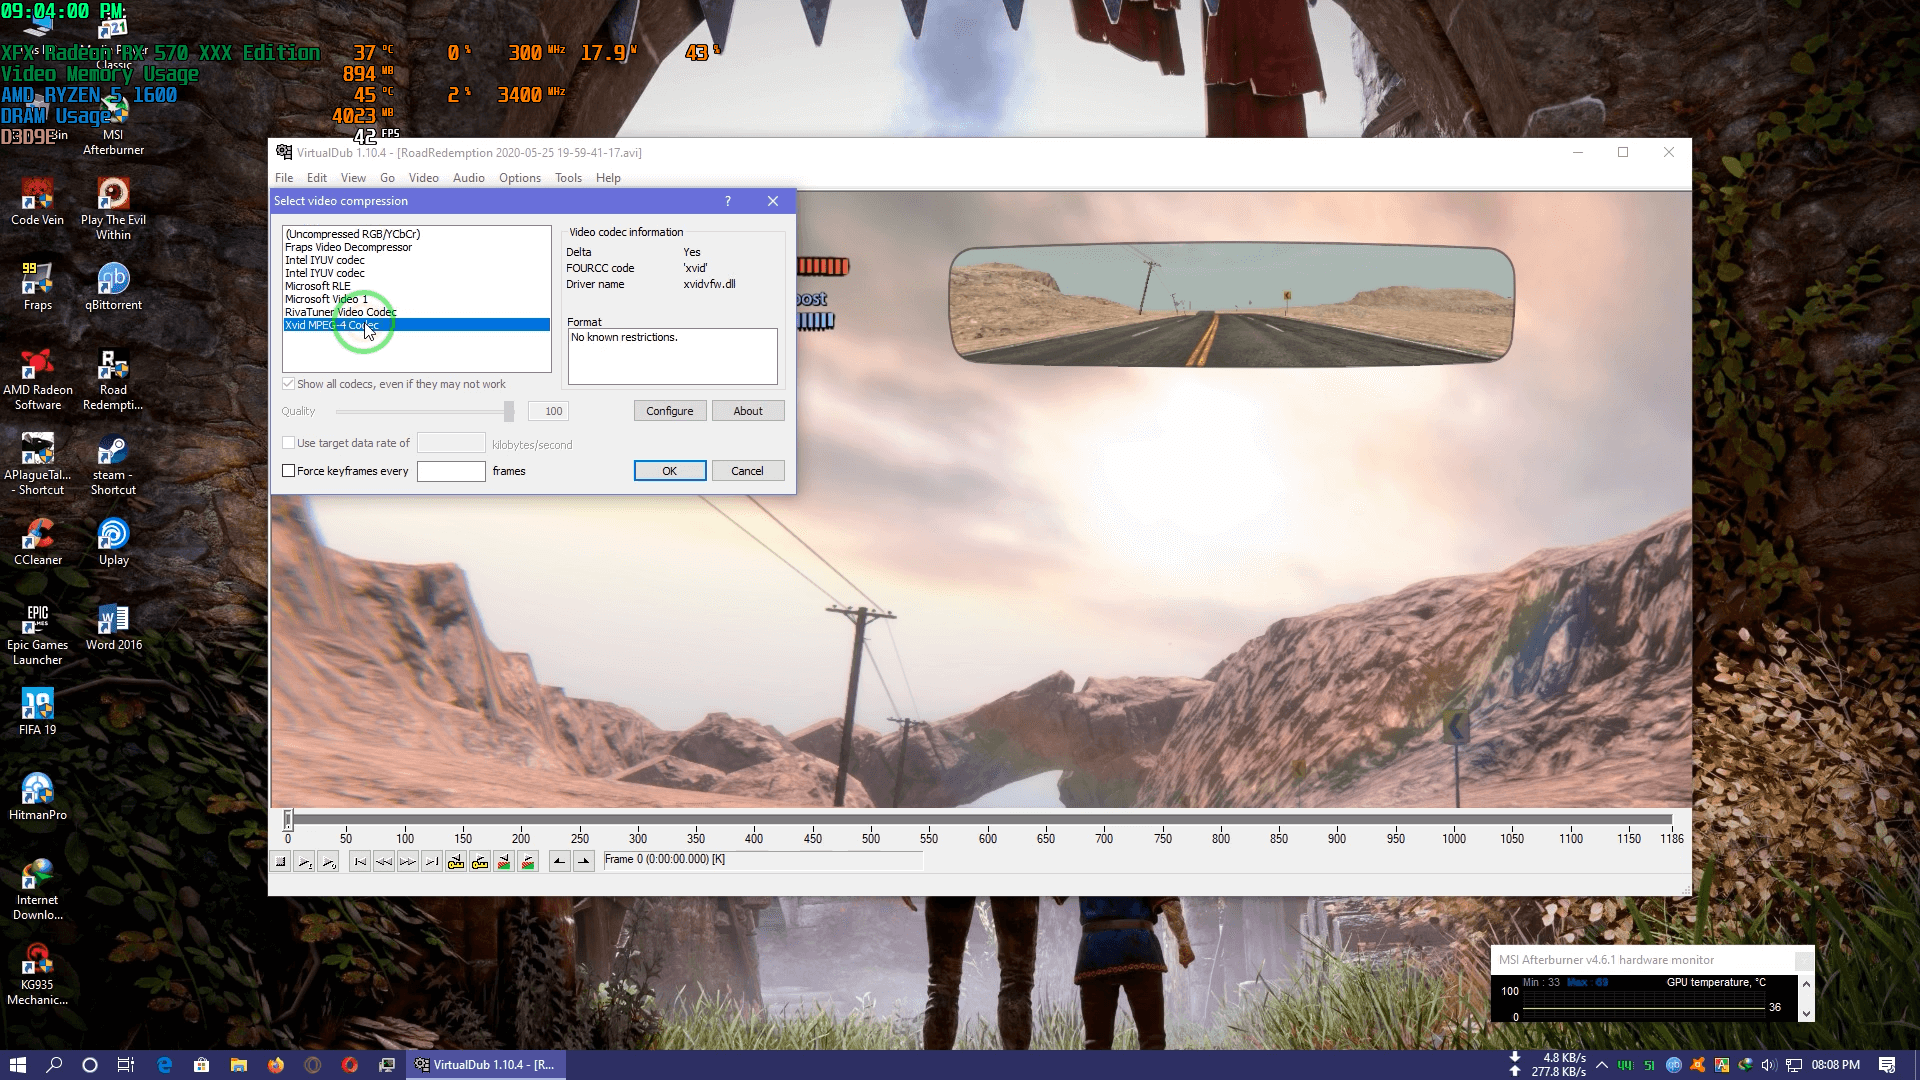Open FIFA 19 desktop icon
1920x1080 pixels.
pyautogui.click(x=38, y=712)
